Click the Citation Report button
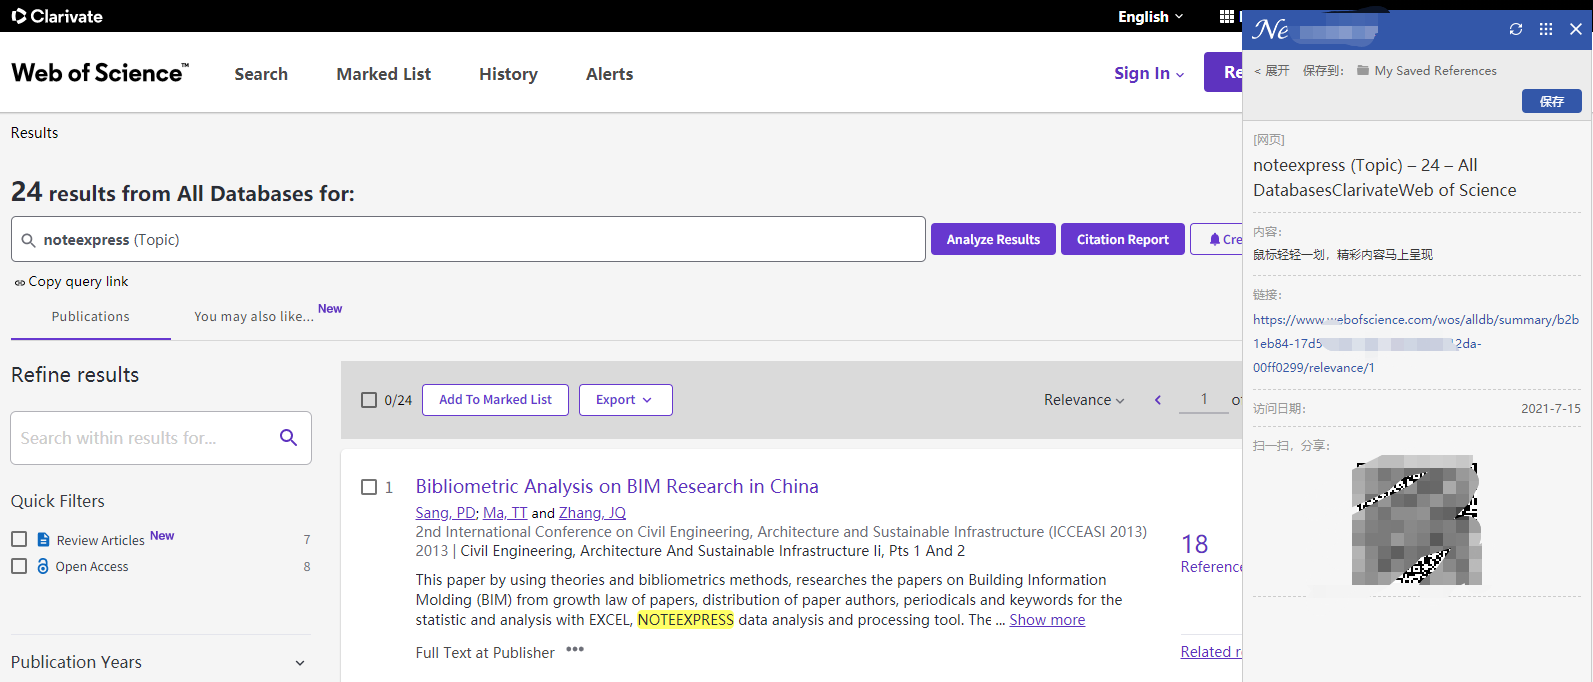 1123,239
